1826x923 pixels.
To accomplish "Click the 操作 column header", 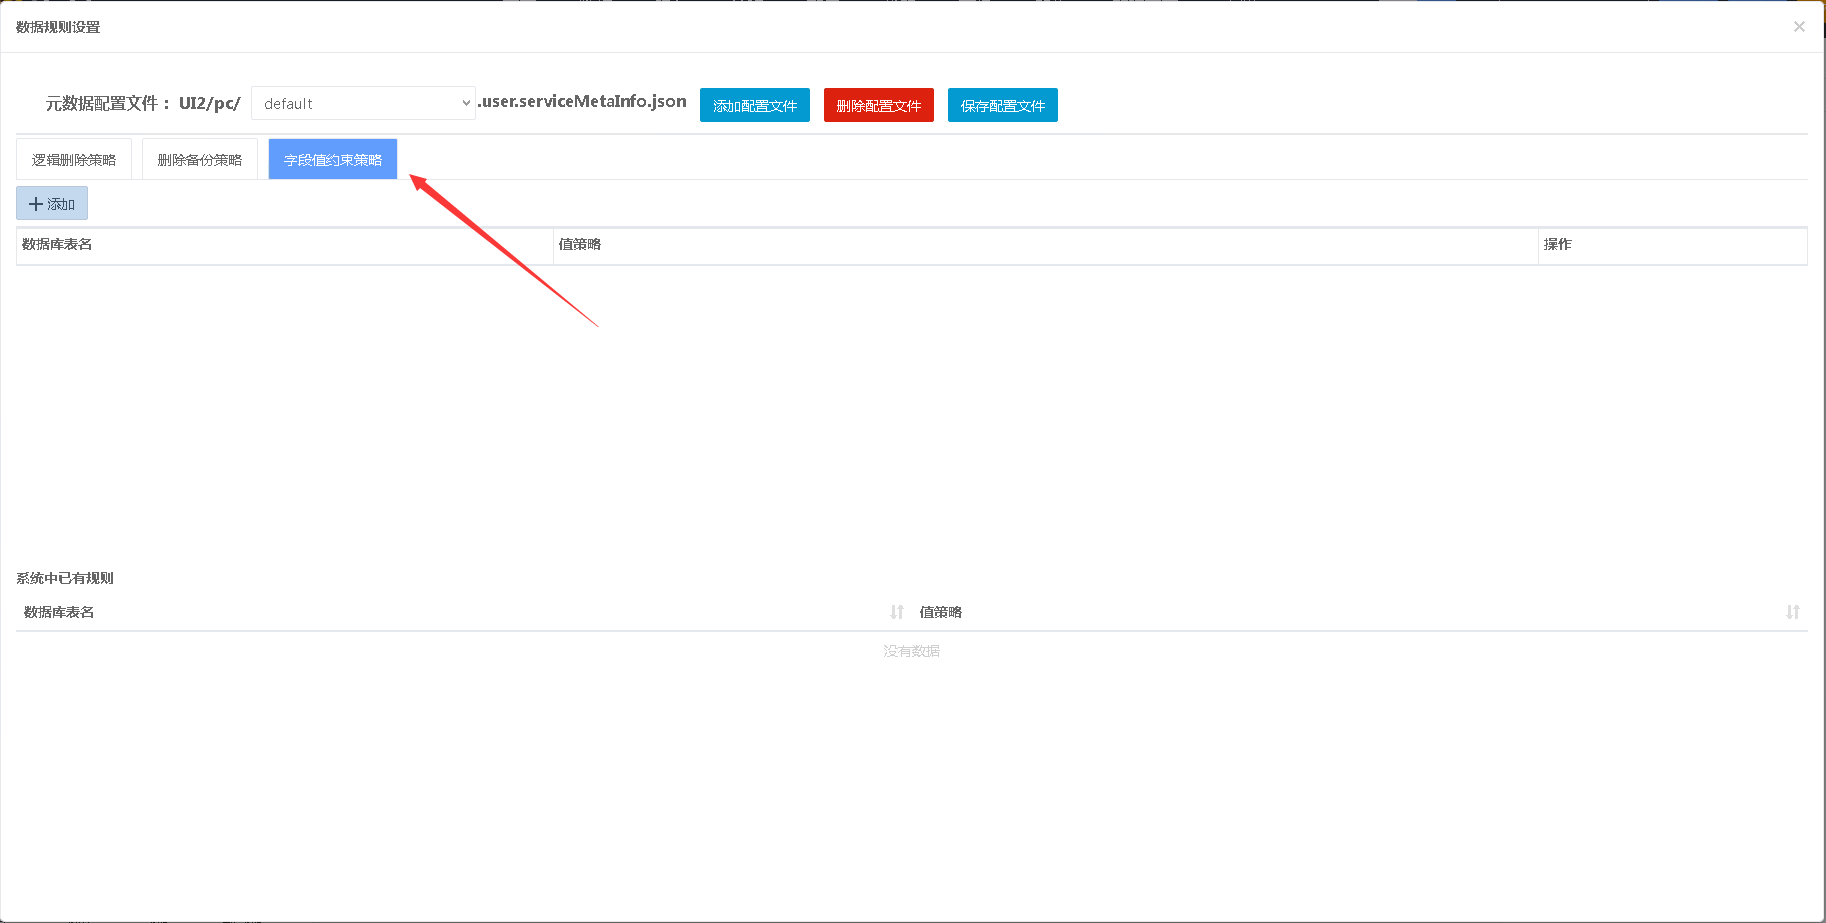I will point(1557,245).
